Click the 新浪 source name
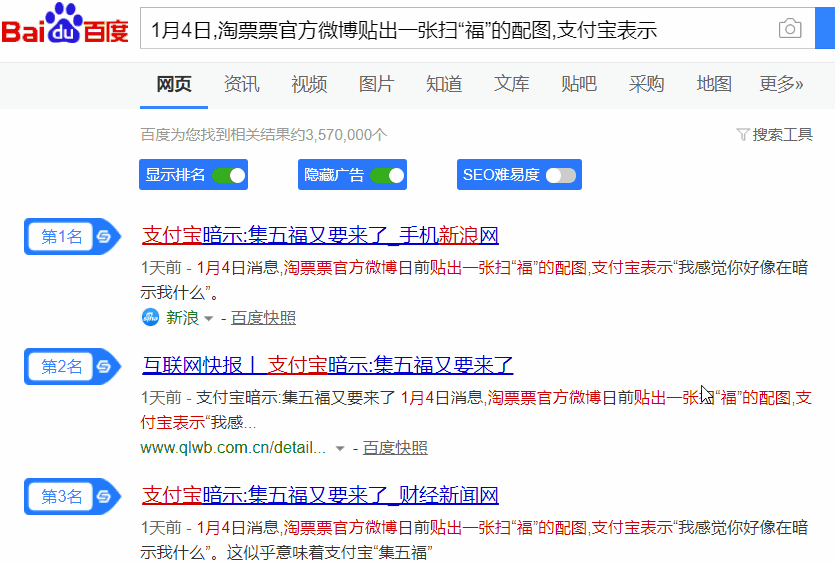This screenshot has height=564, width=835. point(182,318)
